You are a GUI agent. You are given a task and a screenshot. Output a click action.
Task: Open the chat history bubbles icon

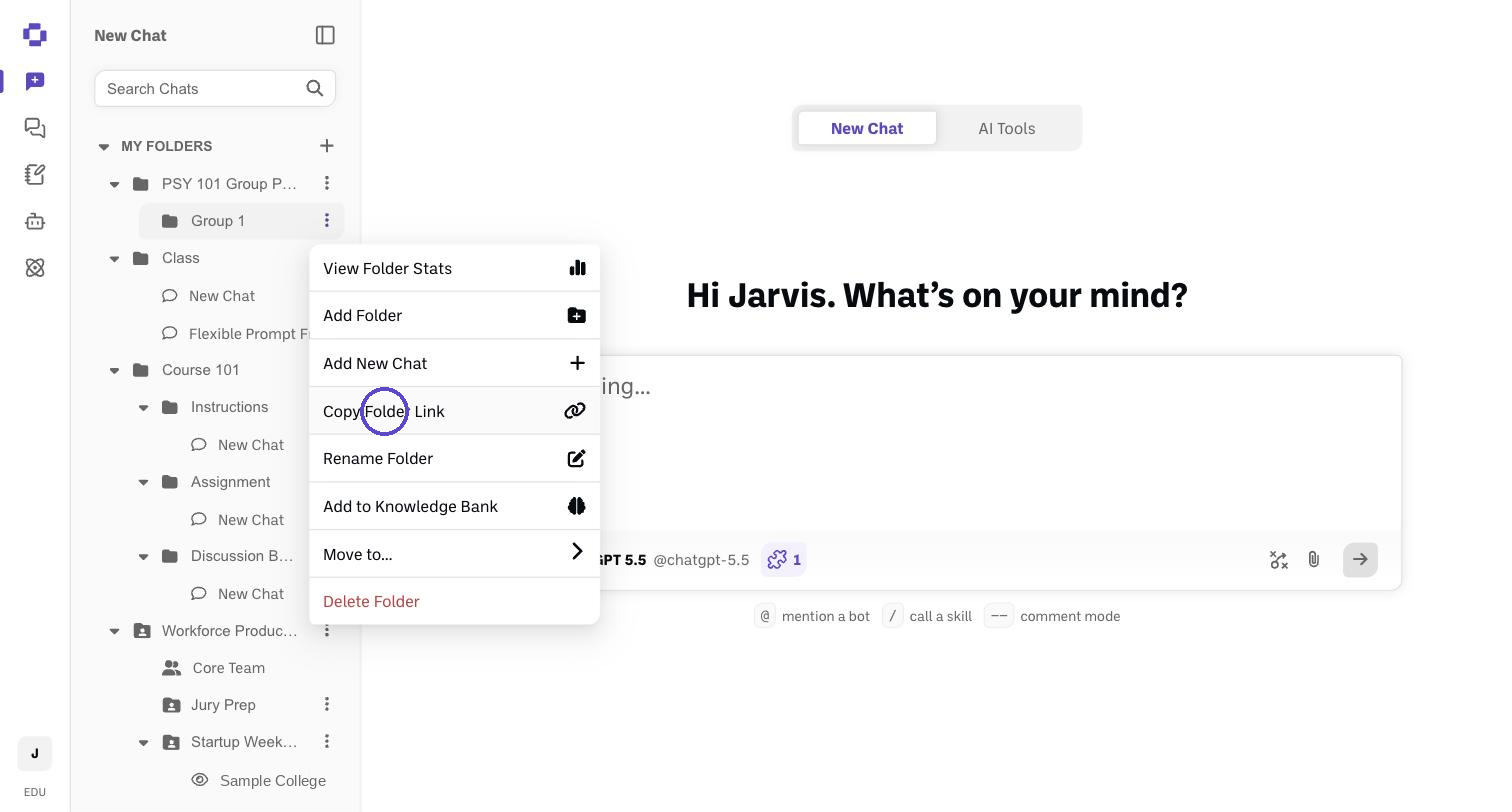click(35, 128)
